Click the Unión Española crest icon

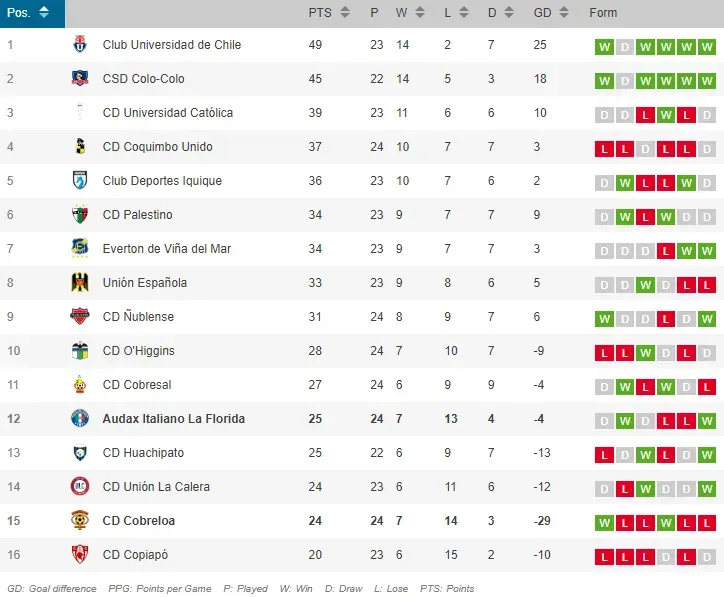pyautogui.click(x=80, y=283)
